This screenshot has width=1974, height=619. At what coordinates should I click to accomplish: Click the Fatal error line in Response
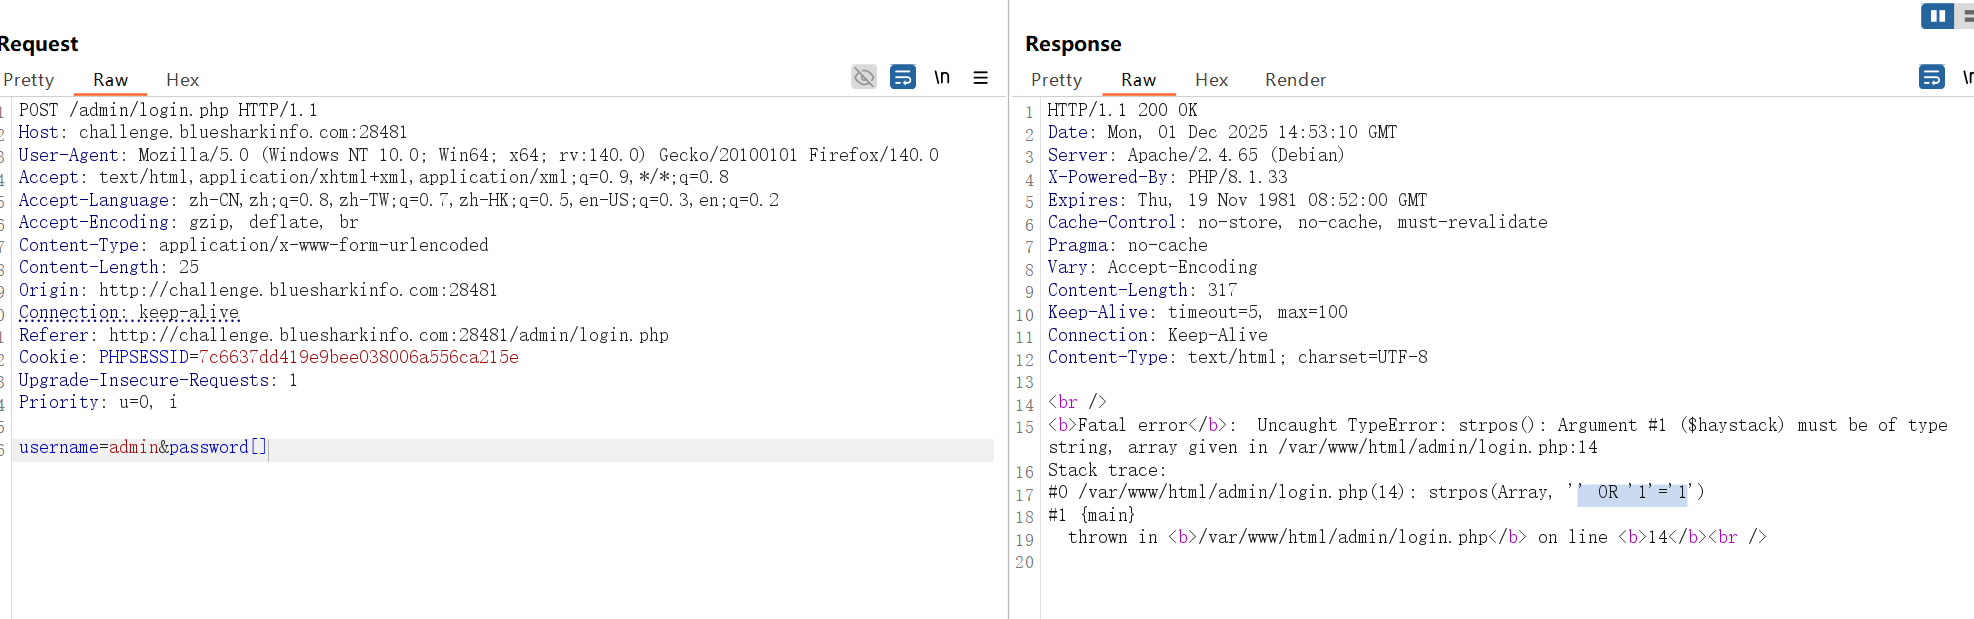(x=1497, y=426)
